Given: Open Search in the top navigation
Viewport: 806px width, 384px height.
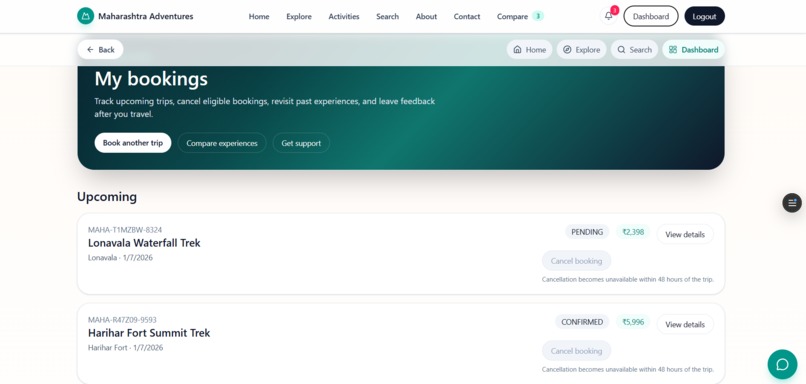Looking at the screenshot, I should pos(387,16).
